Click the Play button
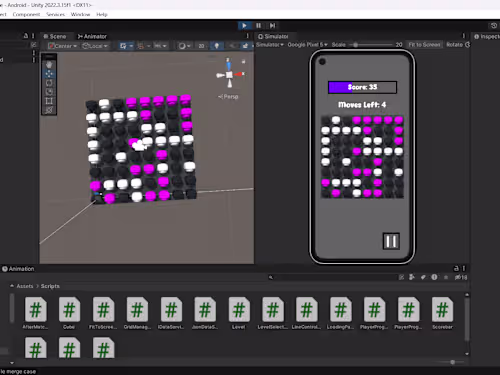The width and height of the screenshot is (500, 375). click(x=244, y=25)
